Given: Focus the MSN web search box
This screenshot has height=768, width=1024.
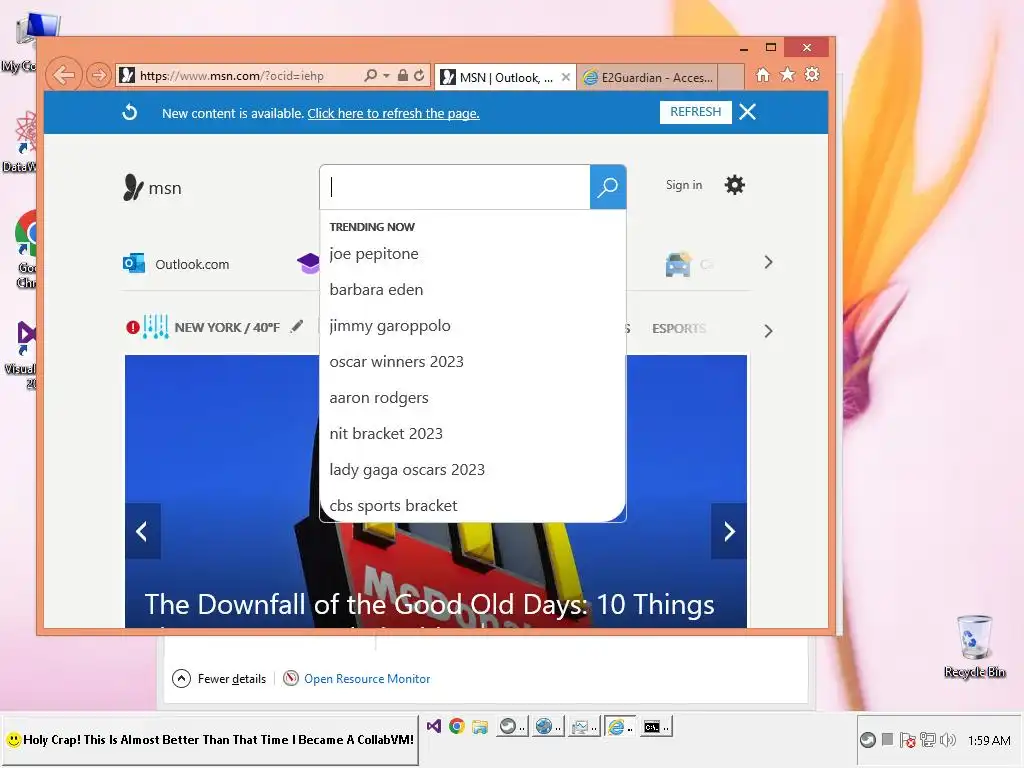Looking at the screenshot, I should [x=455, y=187].
